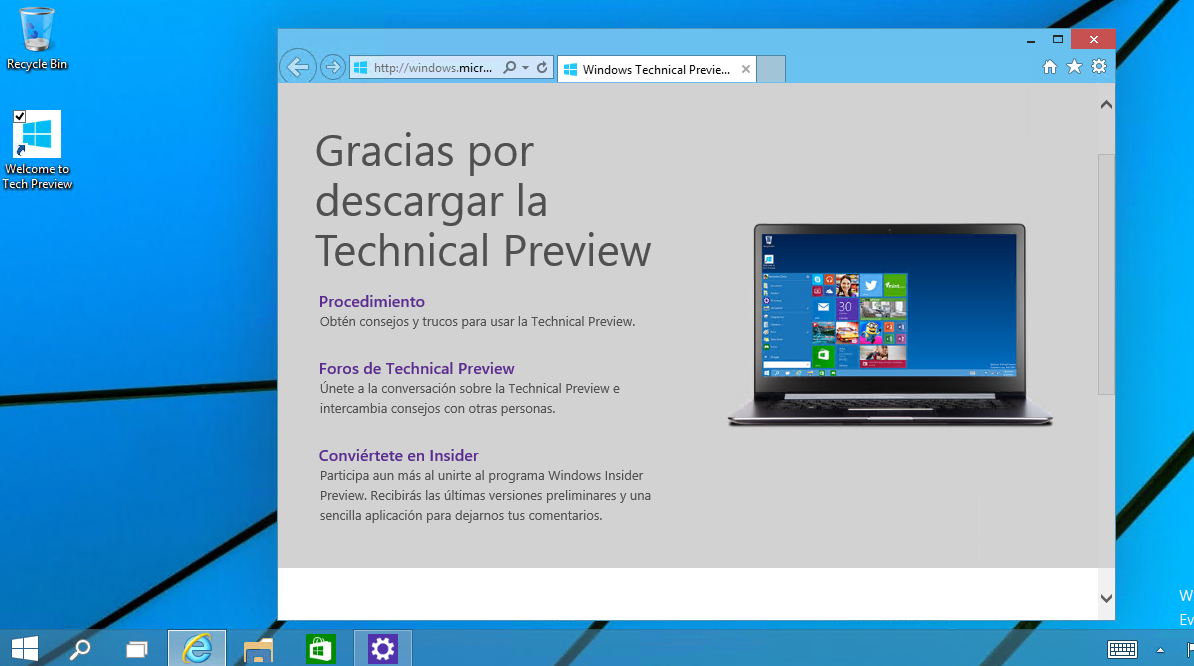Open the Recycle Bin desktop icon
The width and height of the screenshot is (1194, 666).
(37, 39)
